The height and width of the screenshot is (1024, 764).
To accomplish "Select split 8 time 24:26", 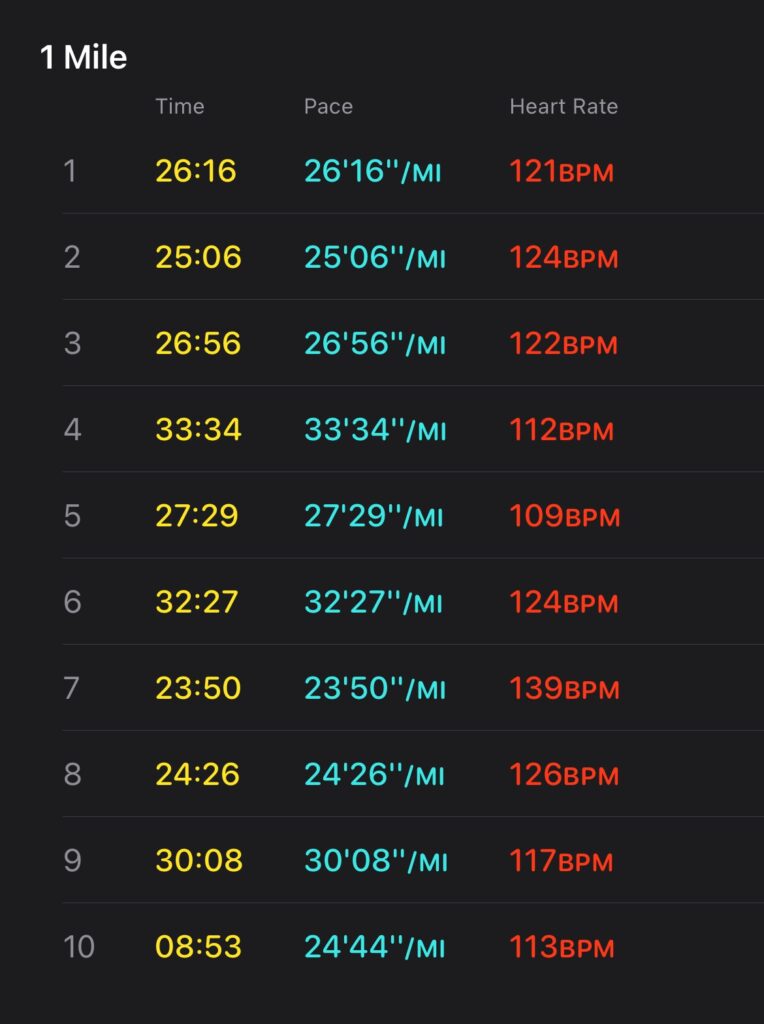I will pyautogui.click(x=197, y=775).
